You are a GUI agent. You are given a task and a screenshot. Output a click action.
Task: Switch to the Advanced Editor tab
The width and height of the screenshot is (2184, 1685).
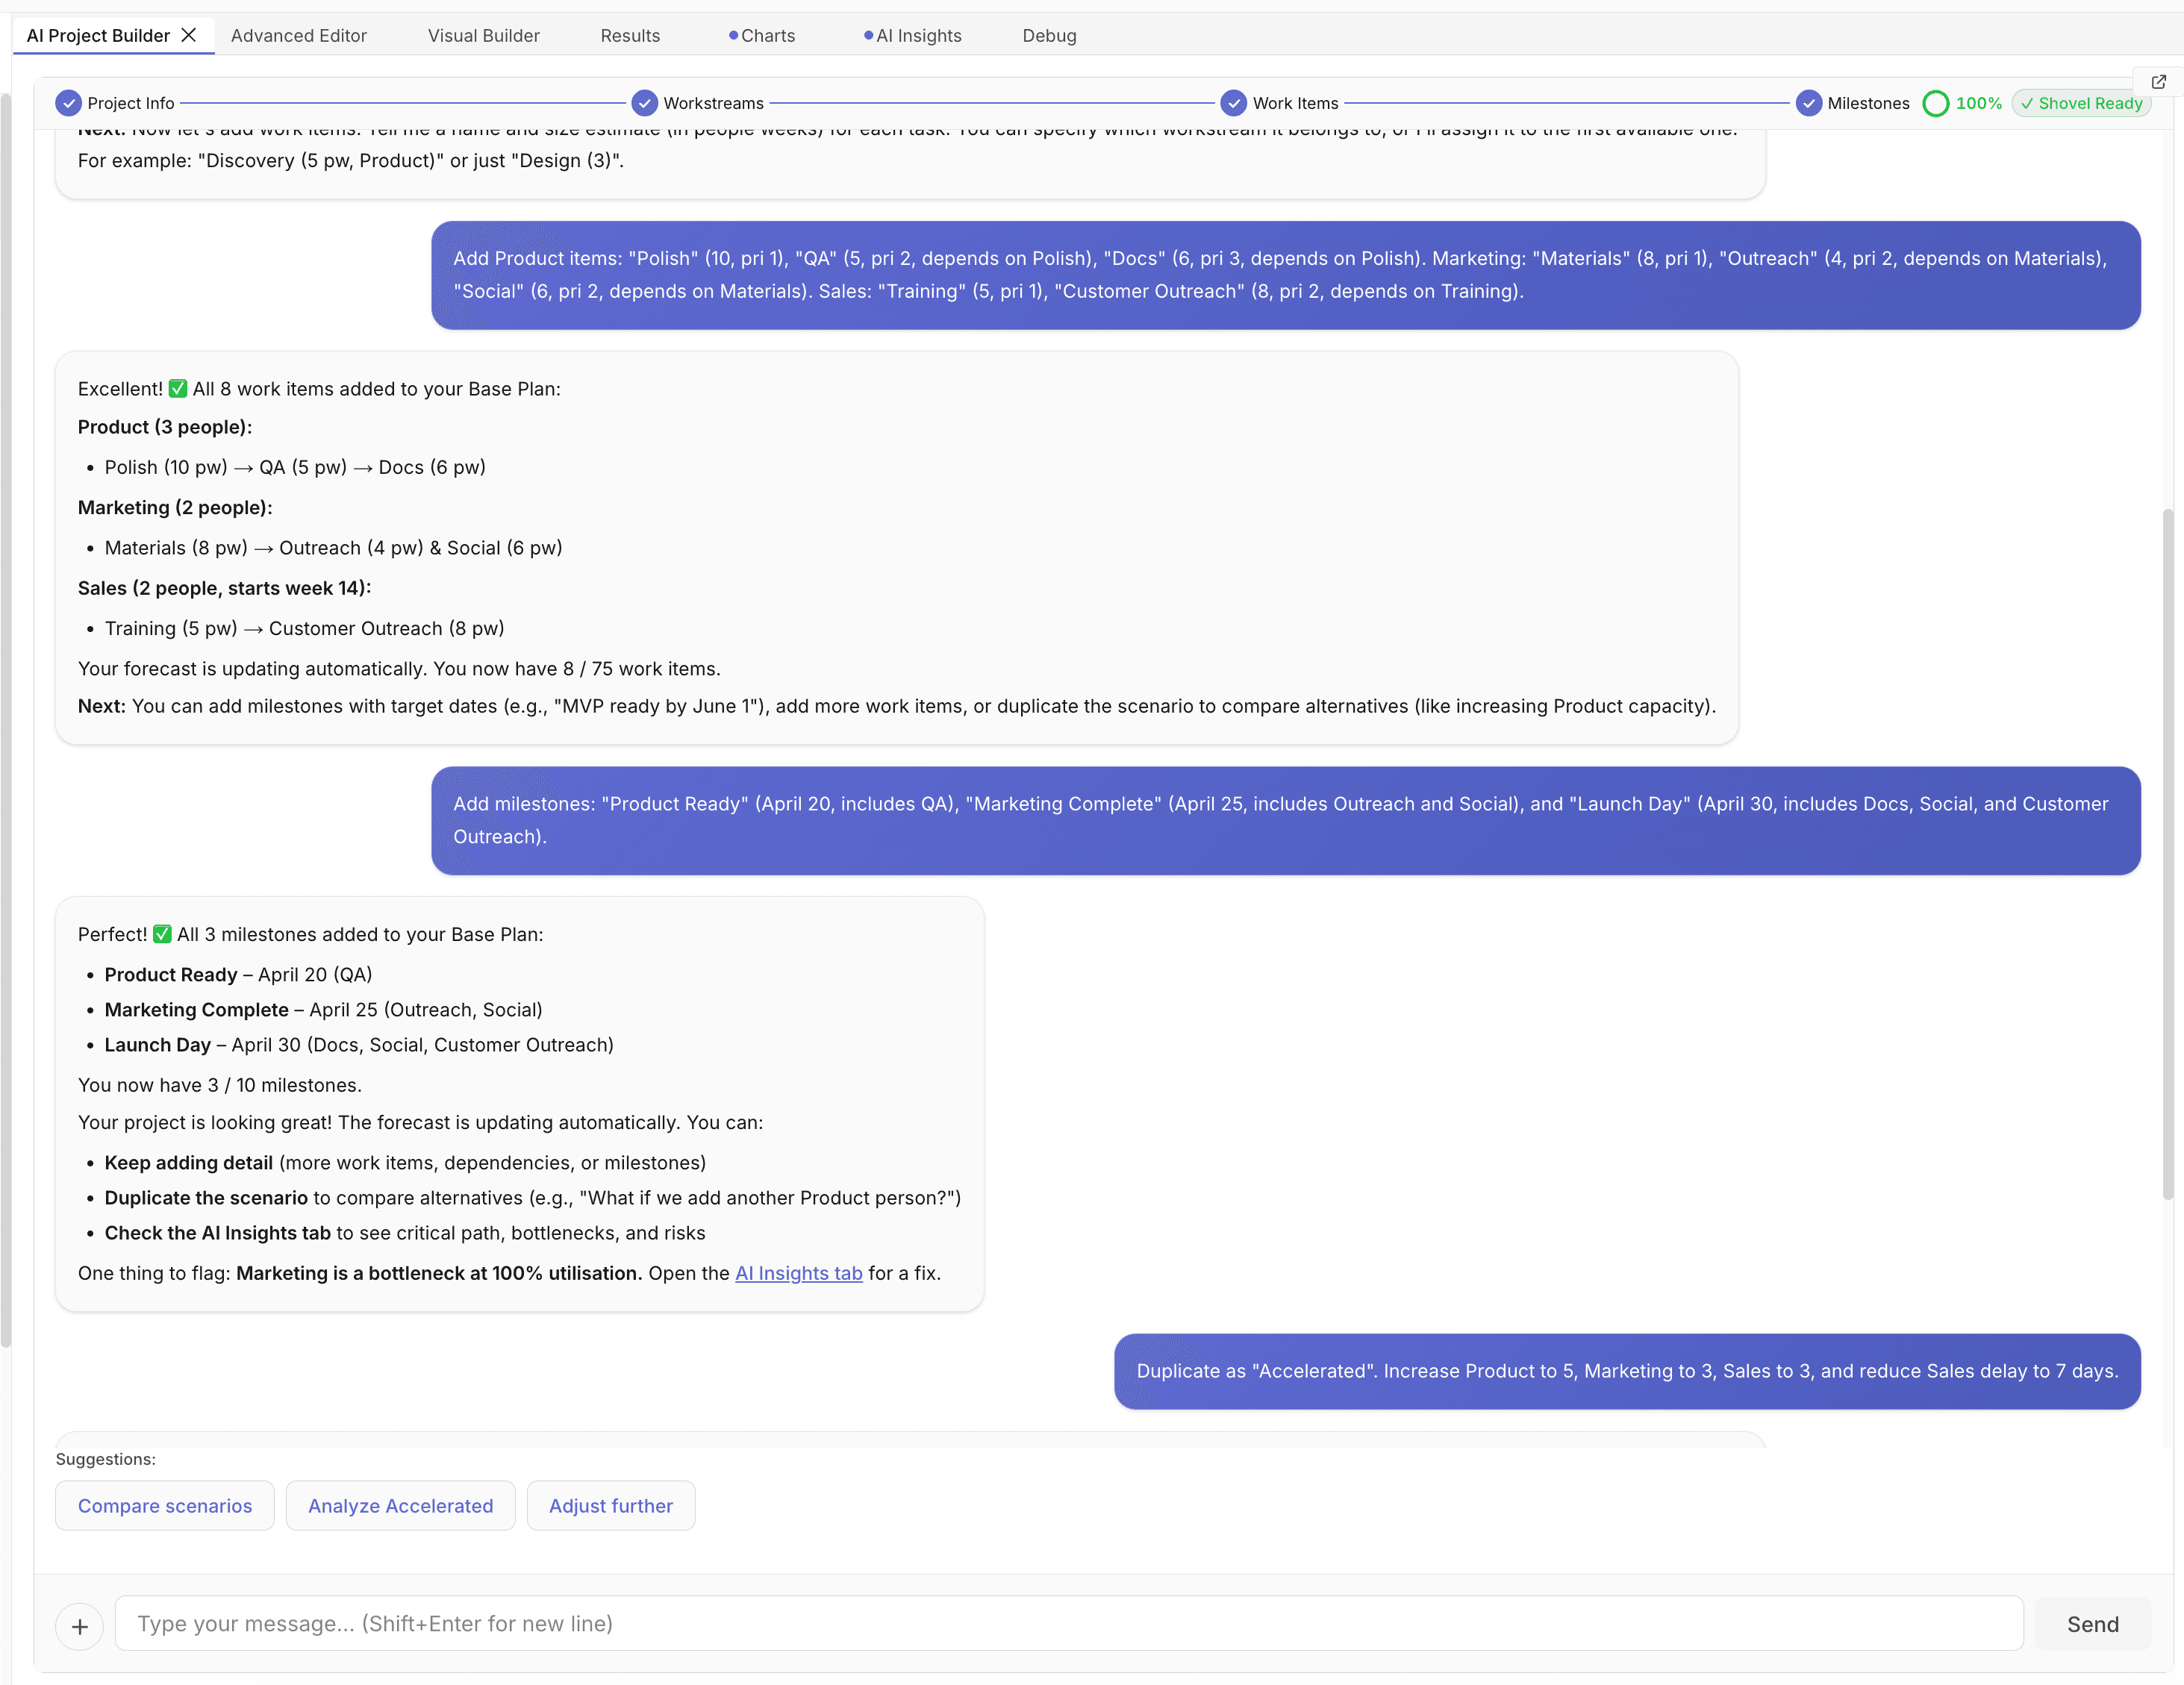point(299,35)
